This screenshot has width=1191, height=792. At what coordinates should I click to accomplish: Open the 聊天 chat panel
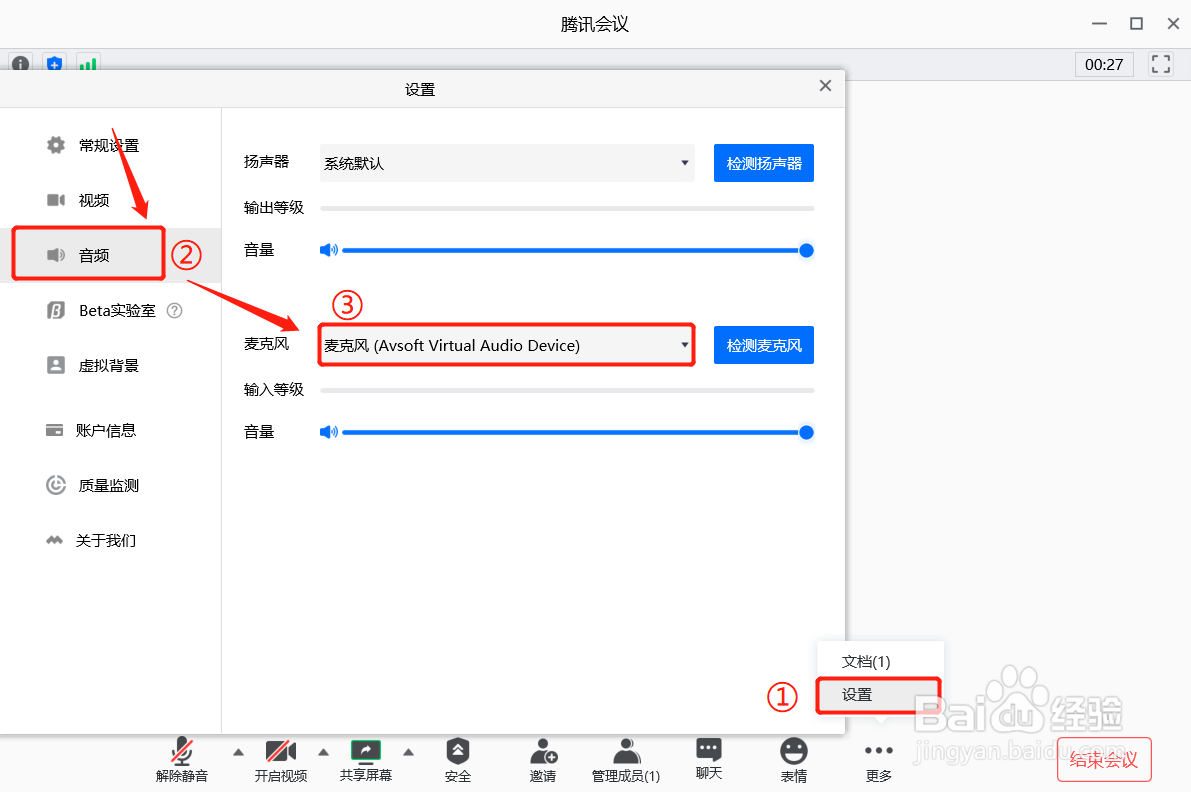[x=709, y=757]
